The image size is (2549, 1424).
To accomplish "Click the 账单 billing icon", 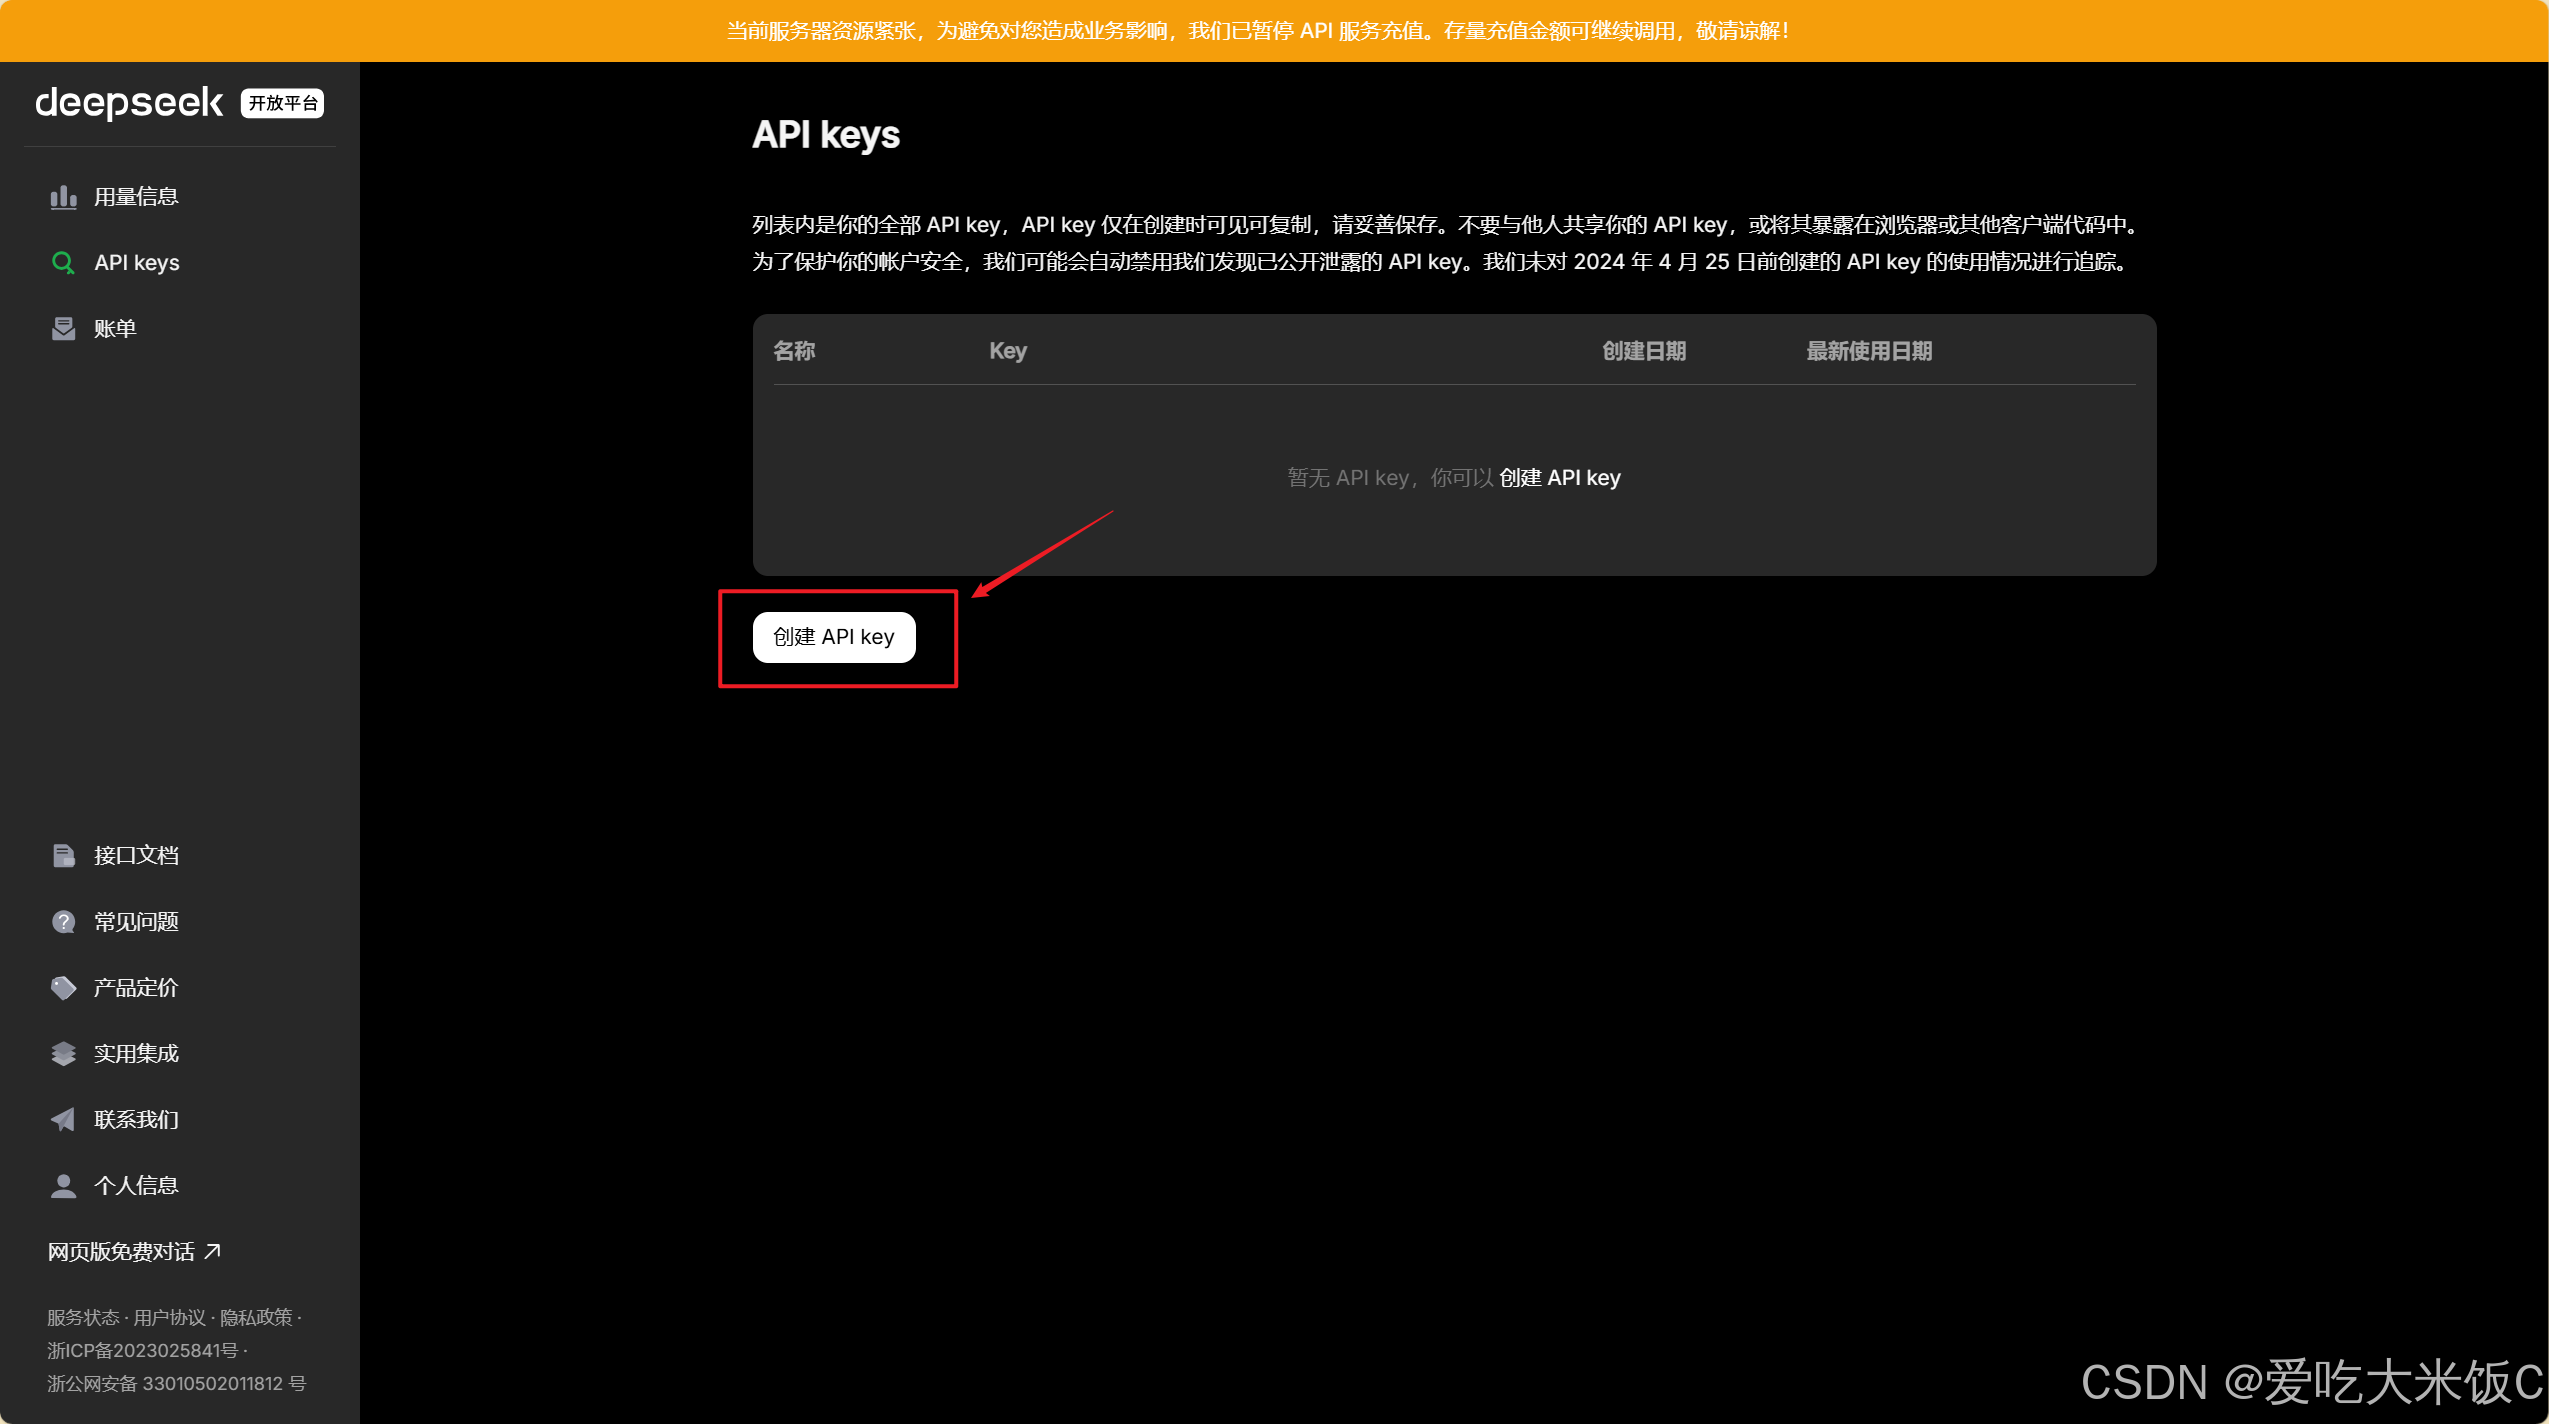I will 63,329.
